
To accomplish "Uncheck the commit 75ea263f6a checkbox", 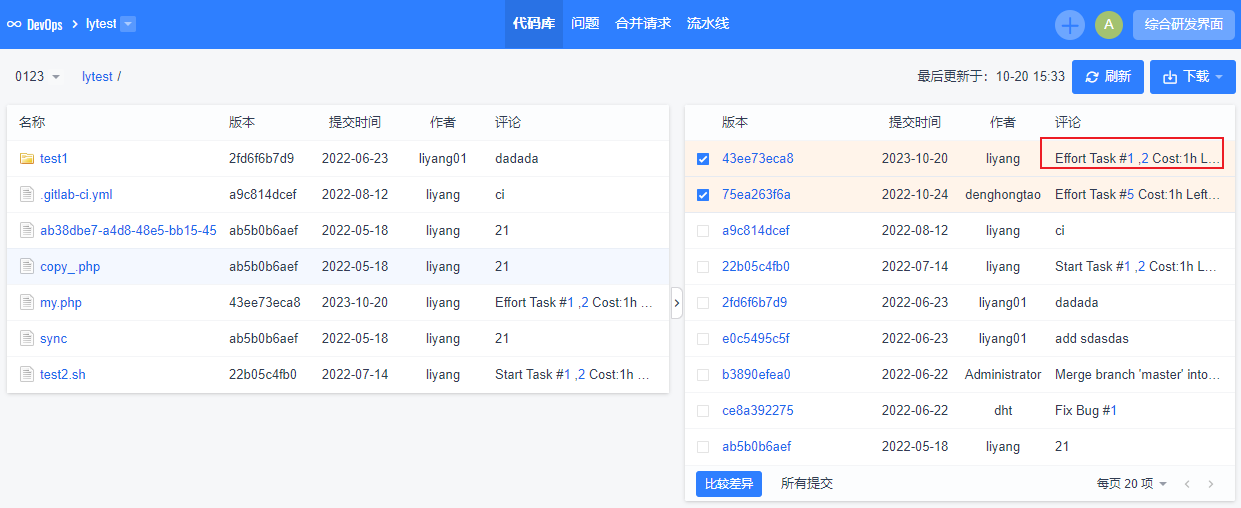I will (x=703, y=195).
